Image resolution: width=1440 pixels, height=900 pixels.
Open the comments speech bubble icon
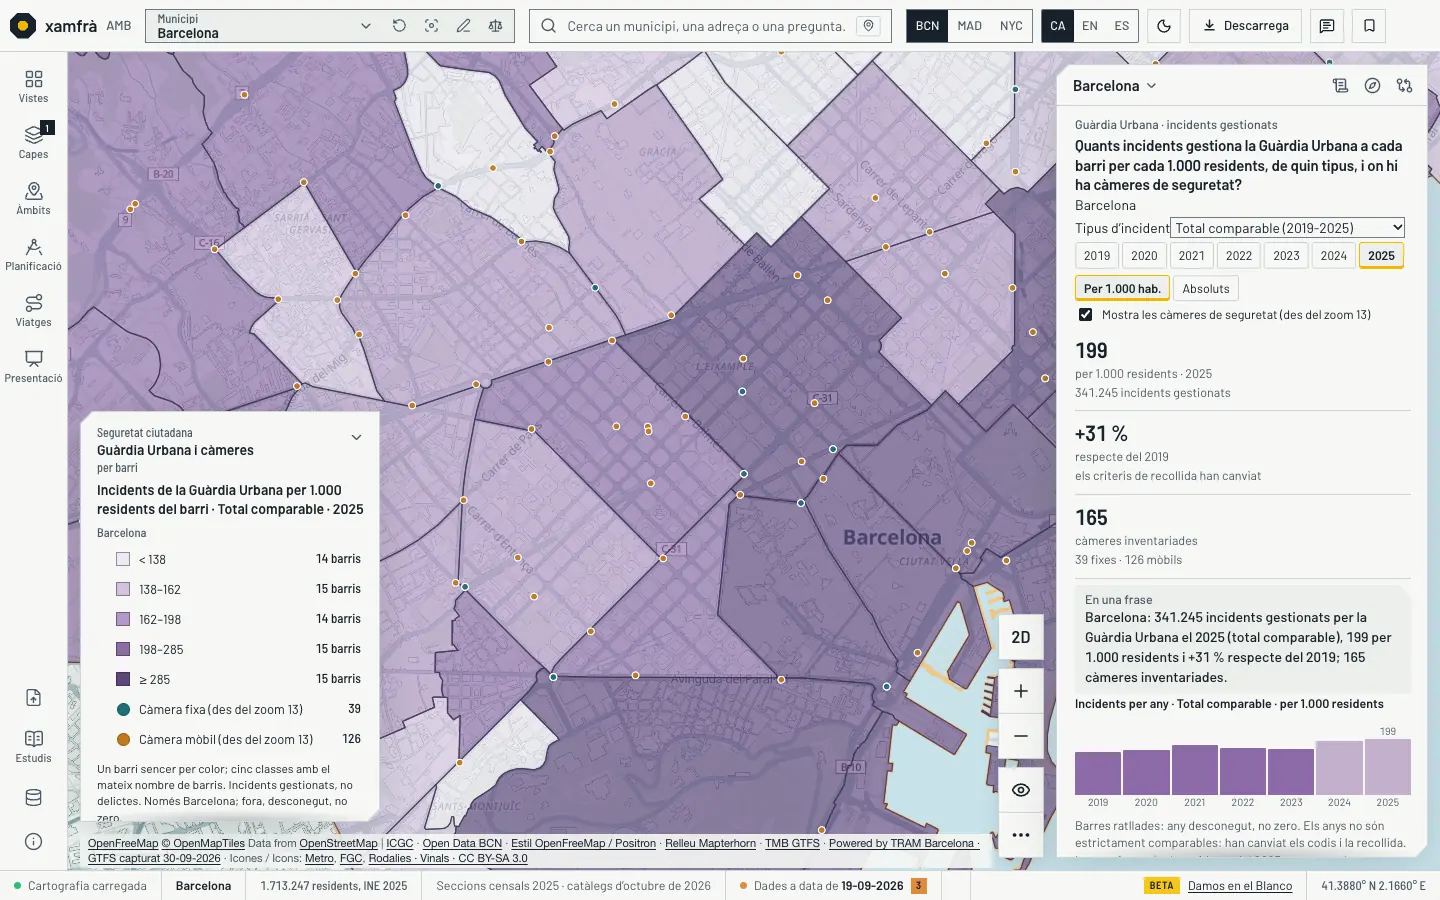click(1327, 26)
